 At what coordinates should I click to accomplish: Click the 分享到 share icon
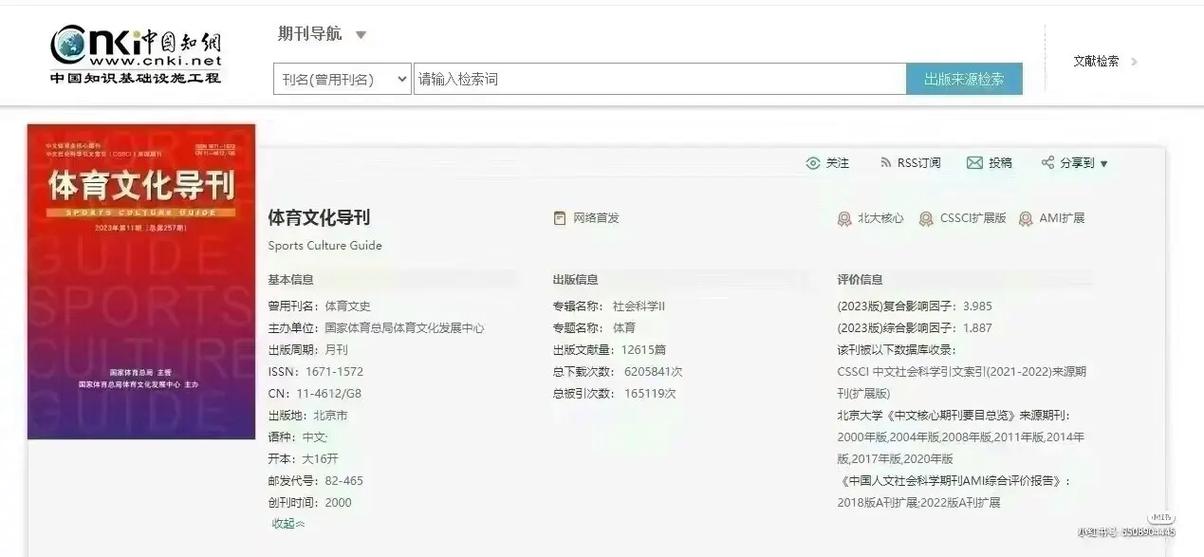tap(1047, 163)
